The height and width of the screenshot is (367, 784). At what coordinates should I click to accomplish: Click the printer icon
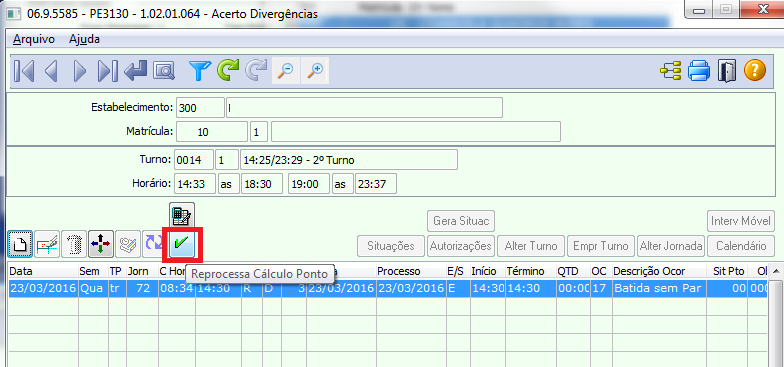pyautogui.click(x=698, y=71)
